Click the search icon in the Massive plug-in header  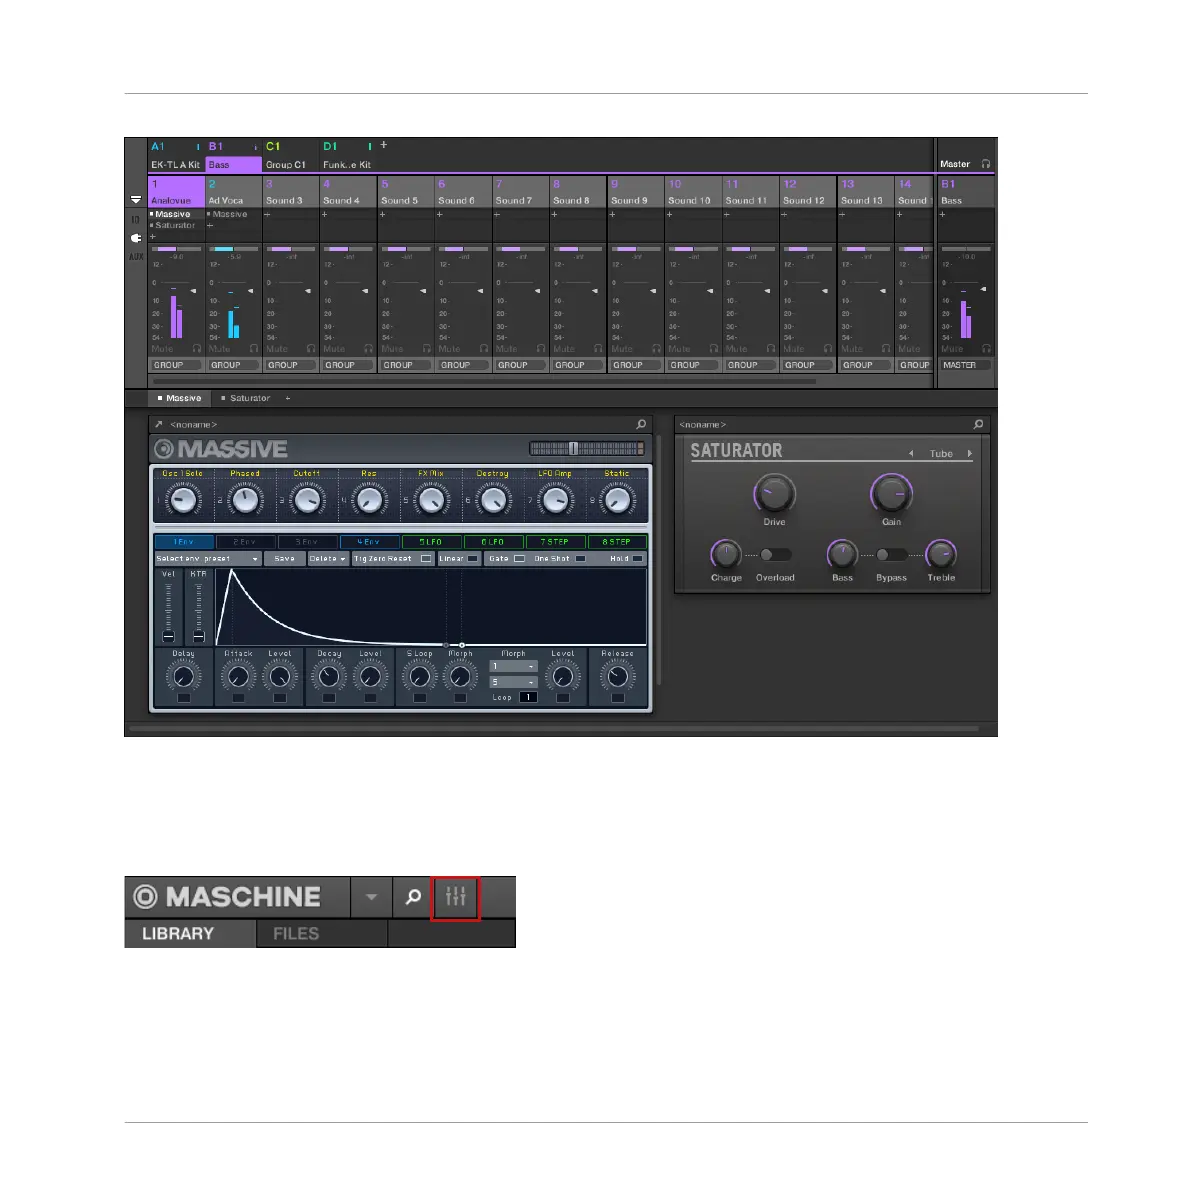tap(641, 425)
